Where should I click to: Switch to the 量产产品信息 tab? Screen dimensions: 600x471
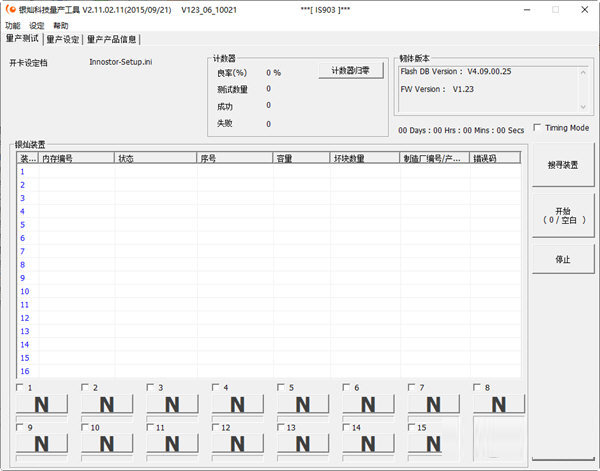click(x=112, y=40)
